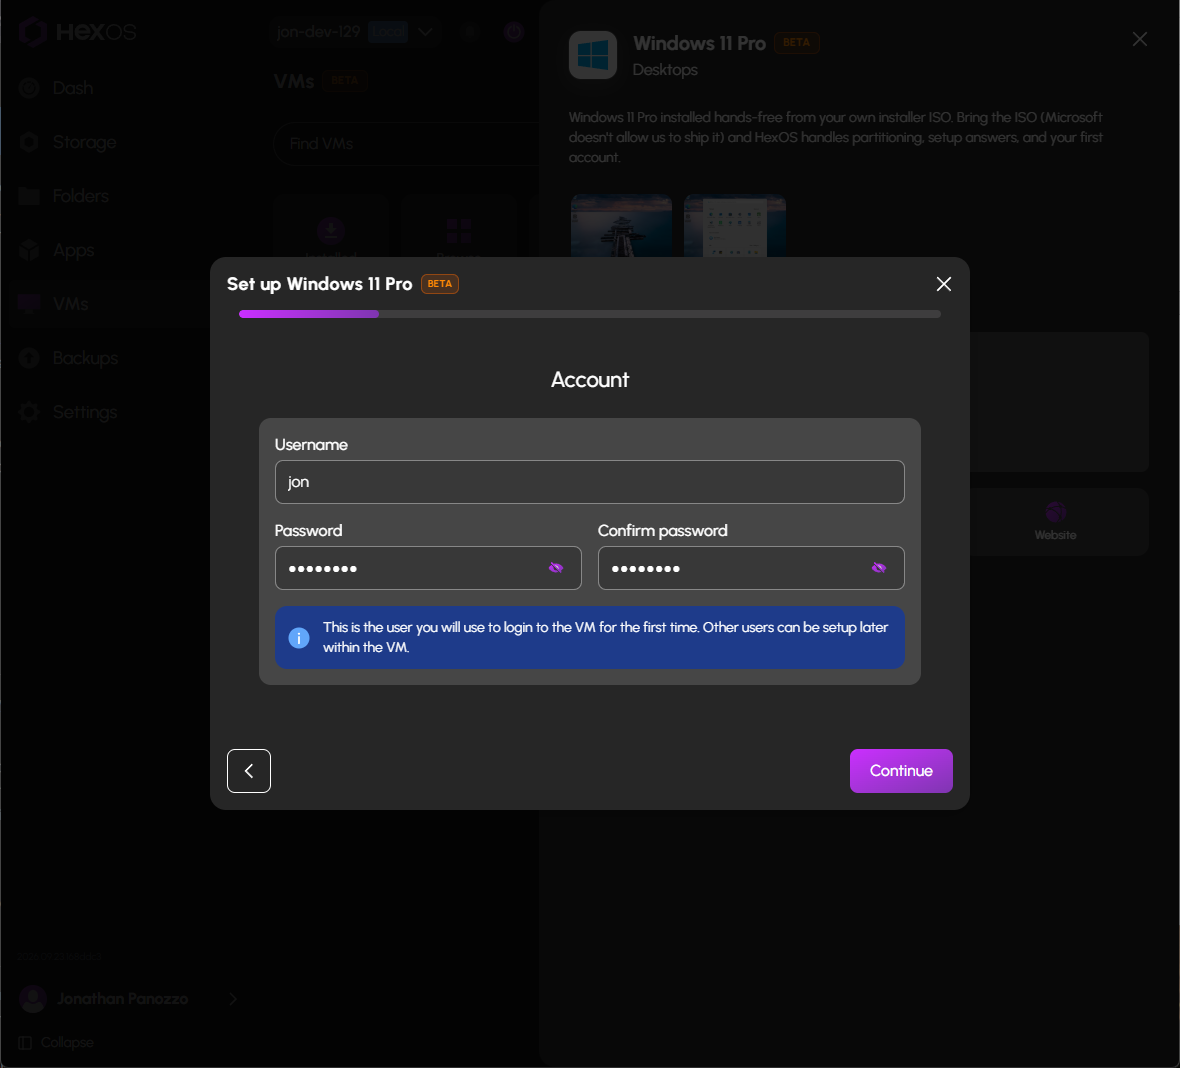Open the first Windows 11 screenshot thumbnail

[622, 226]
